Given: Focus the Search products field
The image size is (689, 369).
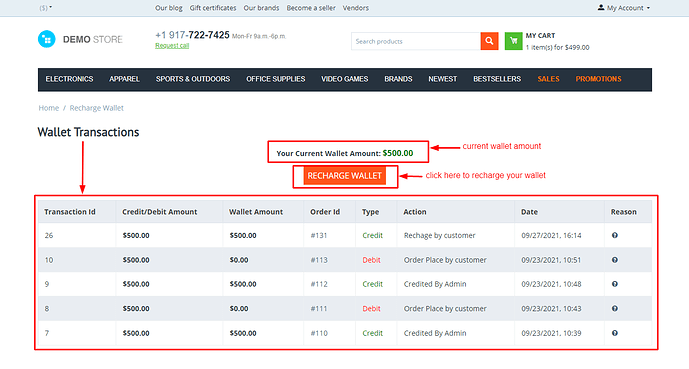Looking at the screenshot, I should point(416,41).
